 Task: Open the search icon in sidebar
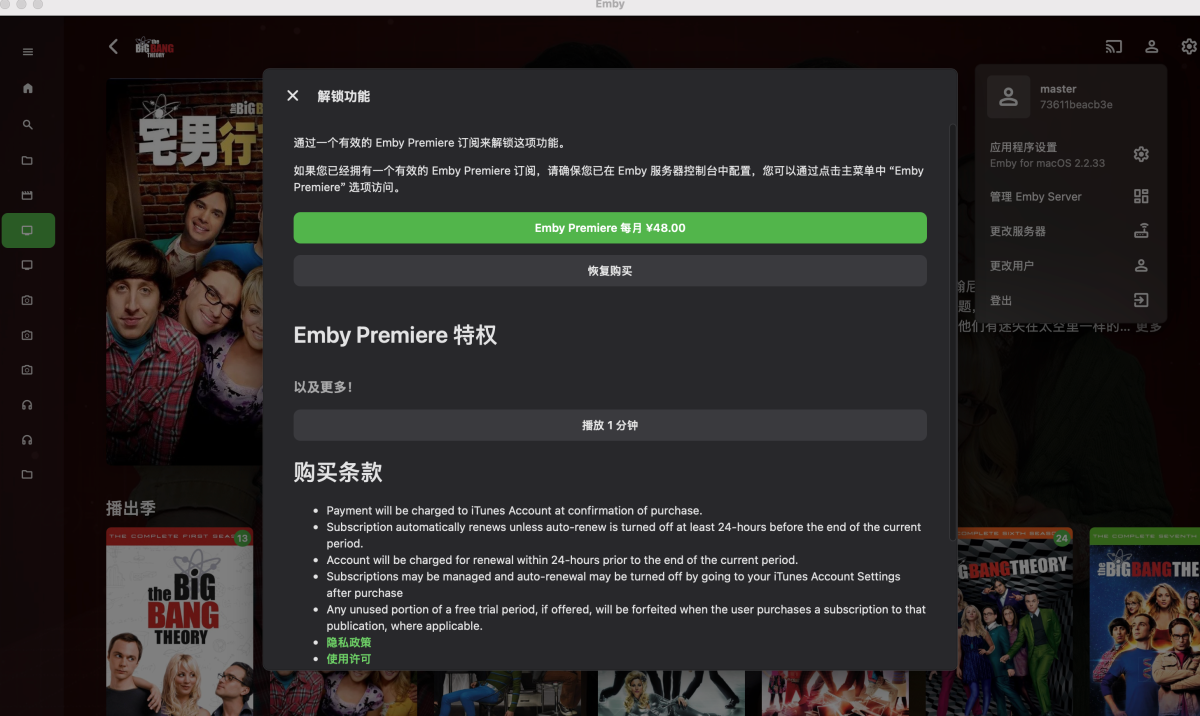(x=28, y=125)
